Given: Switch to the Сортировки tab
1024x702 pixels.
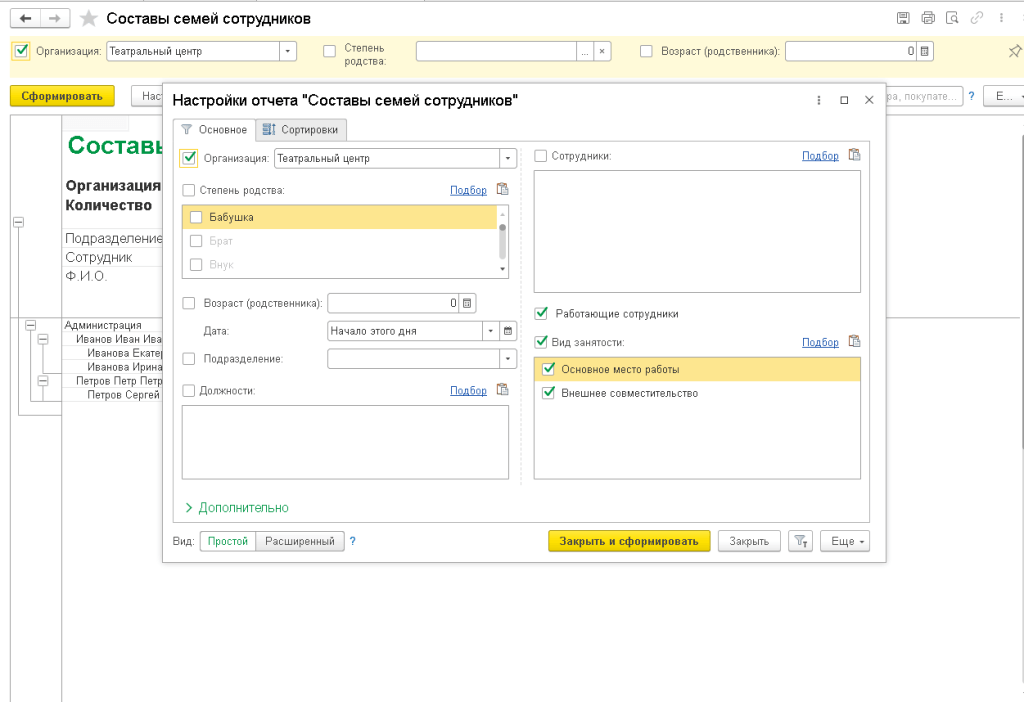Looking at the screenshot, I should coord(304,129).
